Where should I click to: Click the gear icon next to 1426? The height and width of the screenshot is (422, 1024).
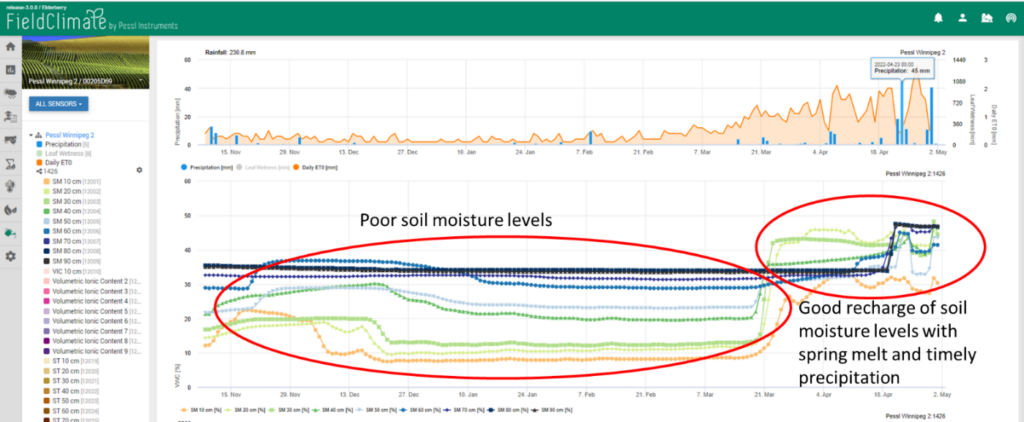point(139,171)
